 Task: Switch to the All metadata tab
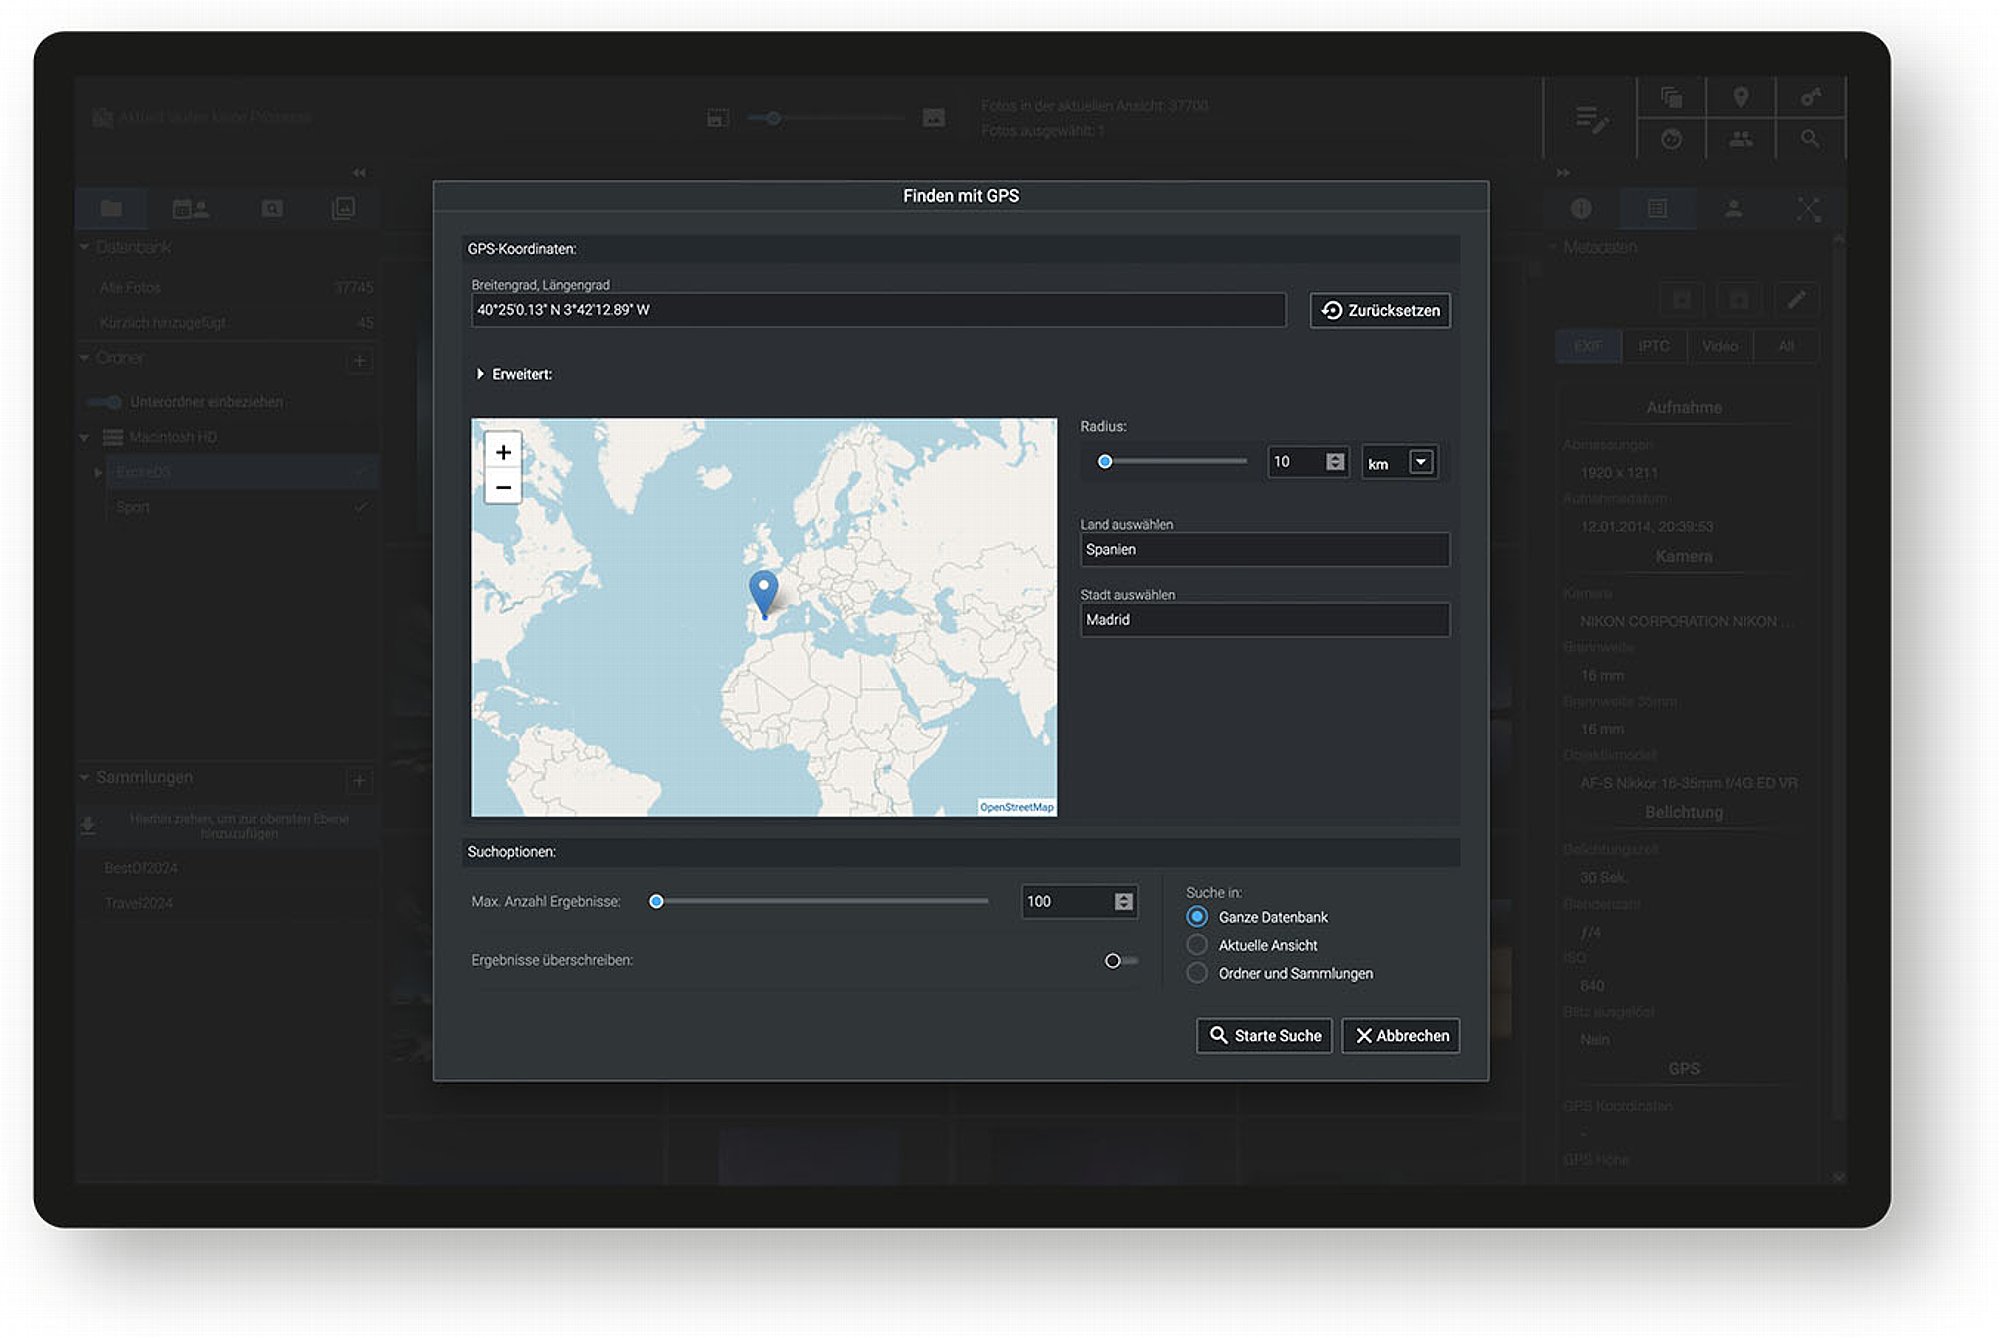(1786, 346)
